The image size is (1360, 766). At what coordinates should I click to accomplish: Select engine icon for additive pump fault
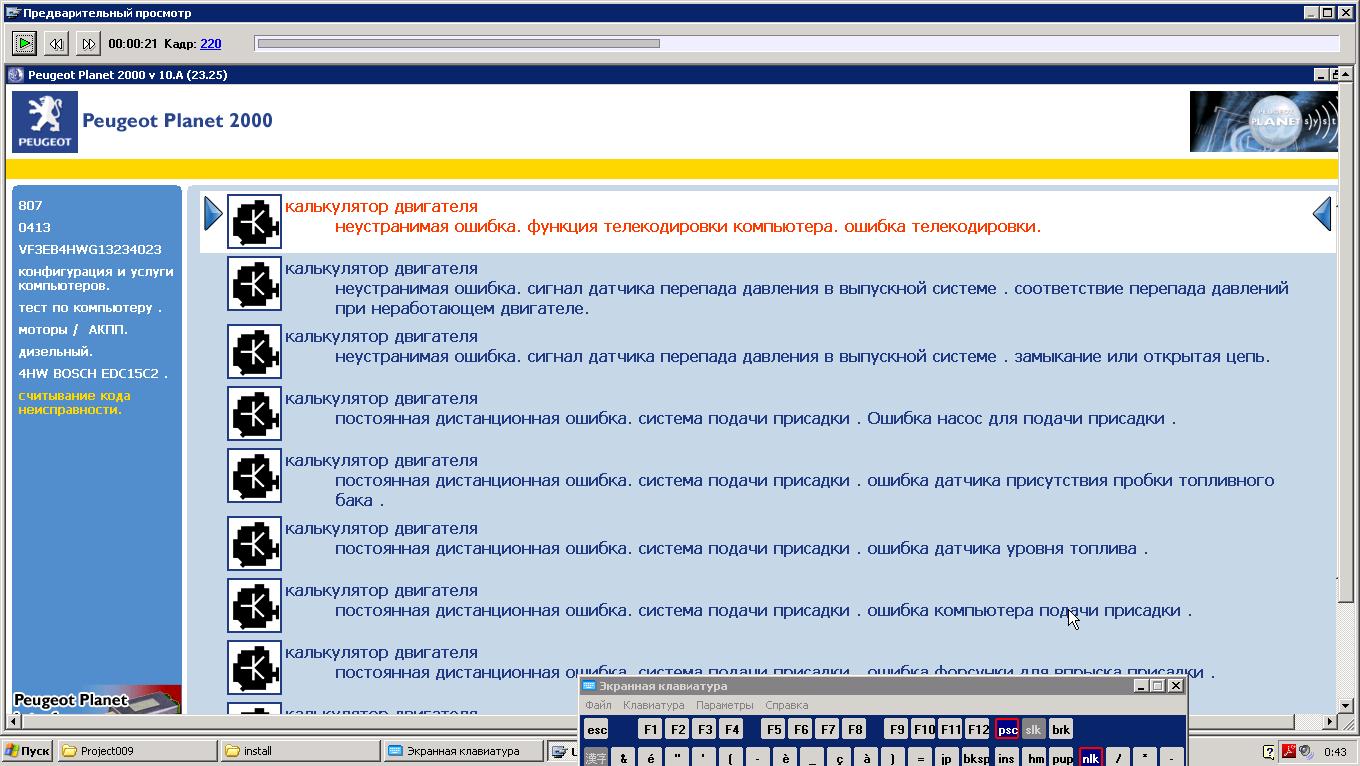[x=254, y=413]
